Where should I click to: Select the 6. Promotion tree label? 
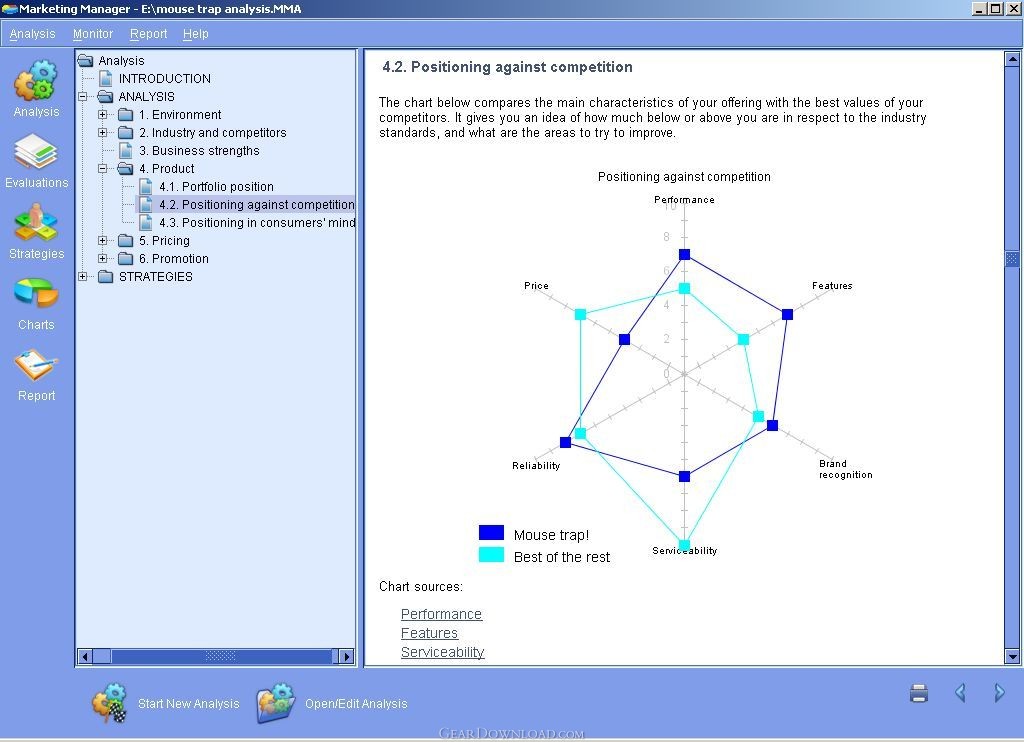click(174, 259)
